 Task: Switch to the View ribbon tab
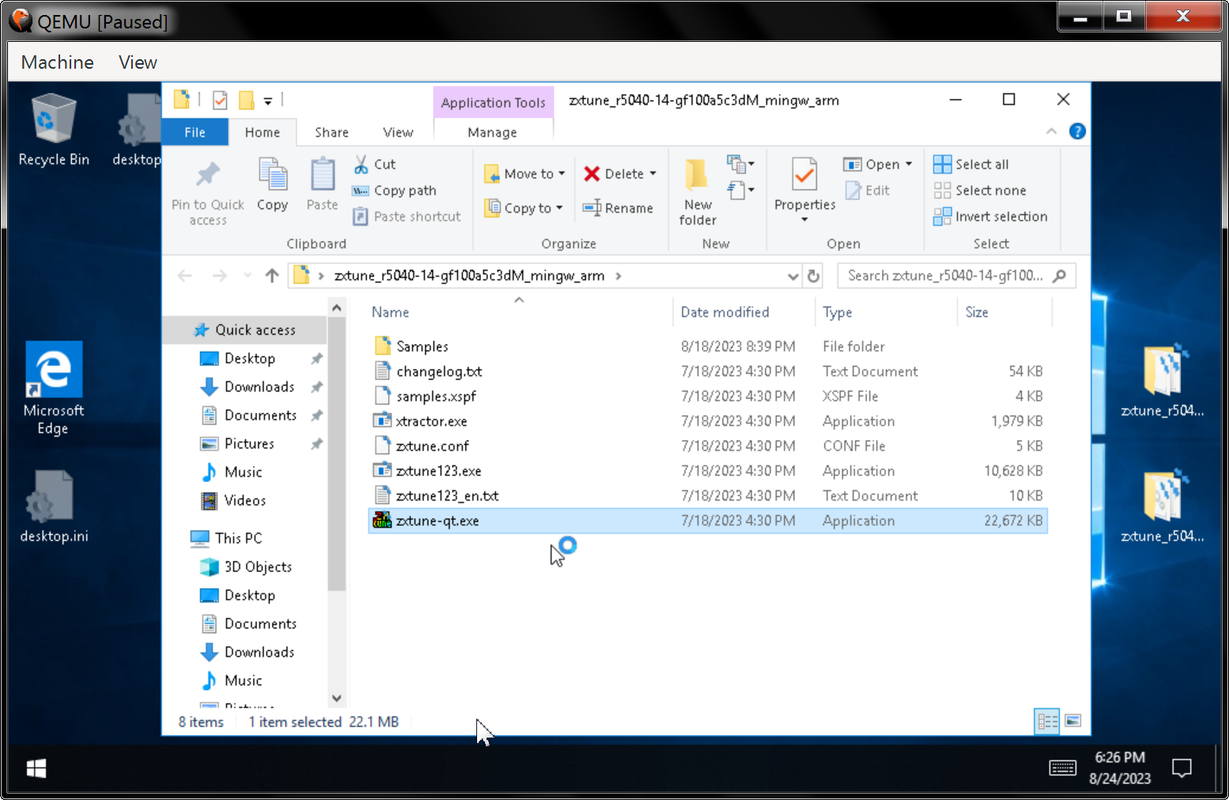click(398, 132)
